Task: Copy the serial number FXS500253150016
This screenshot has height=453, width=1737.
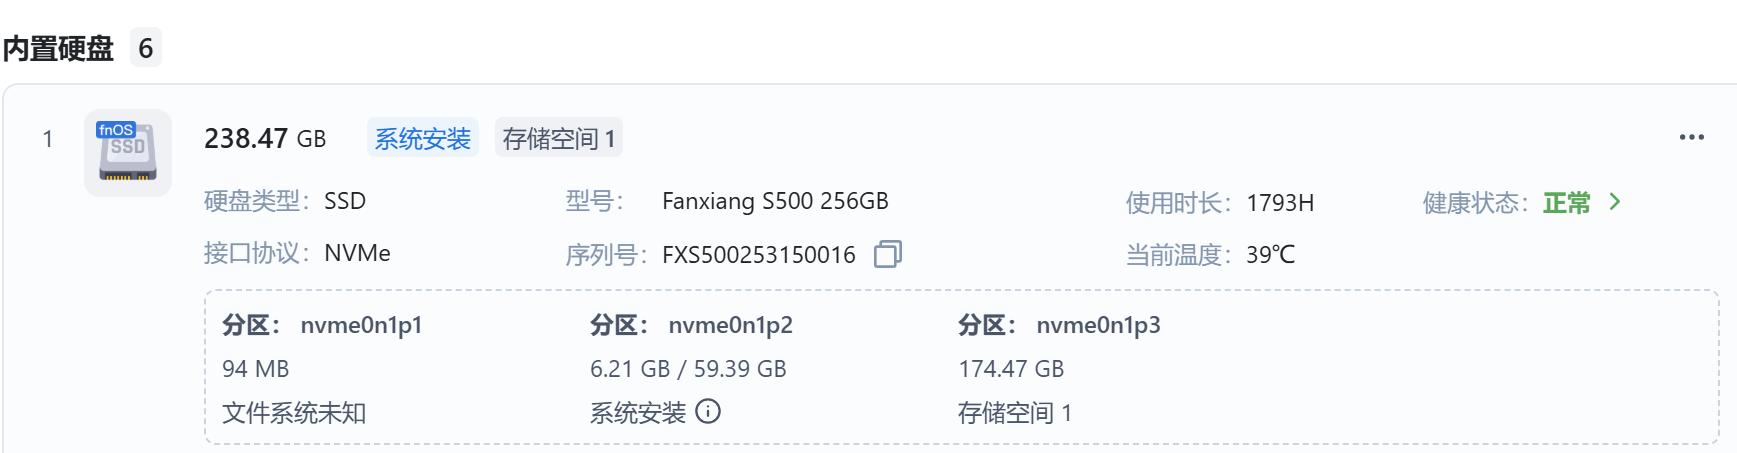Action: coord(887,254)
